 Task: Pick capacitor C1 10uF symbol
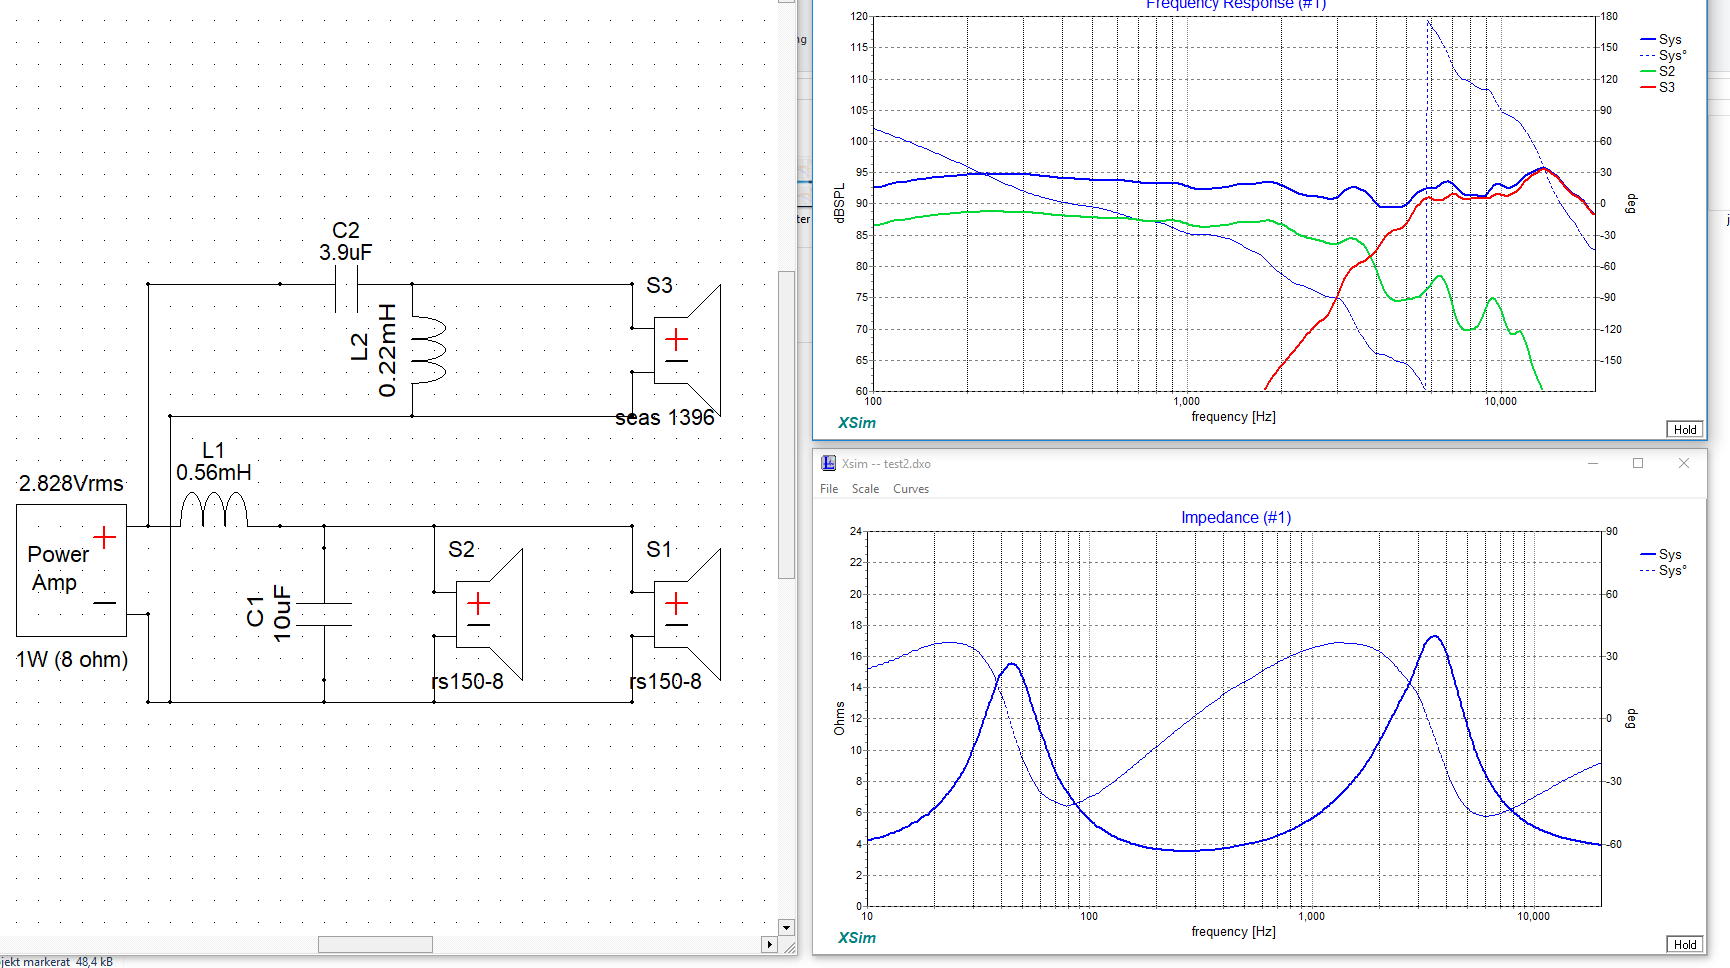[324, 614]
